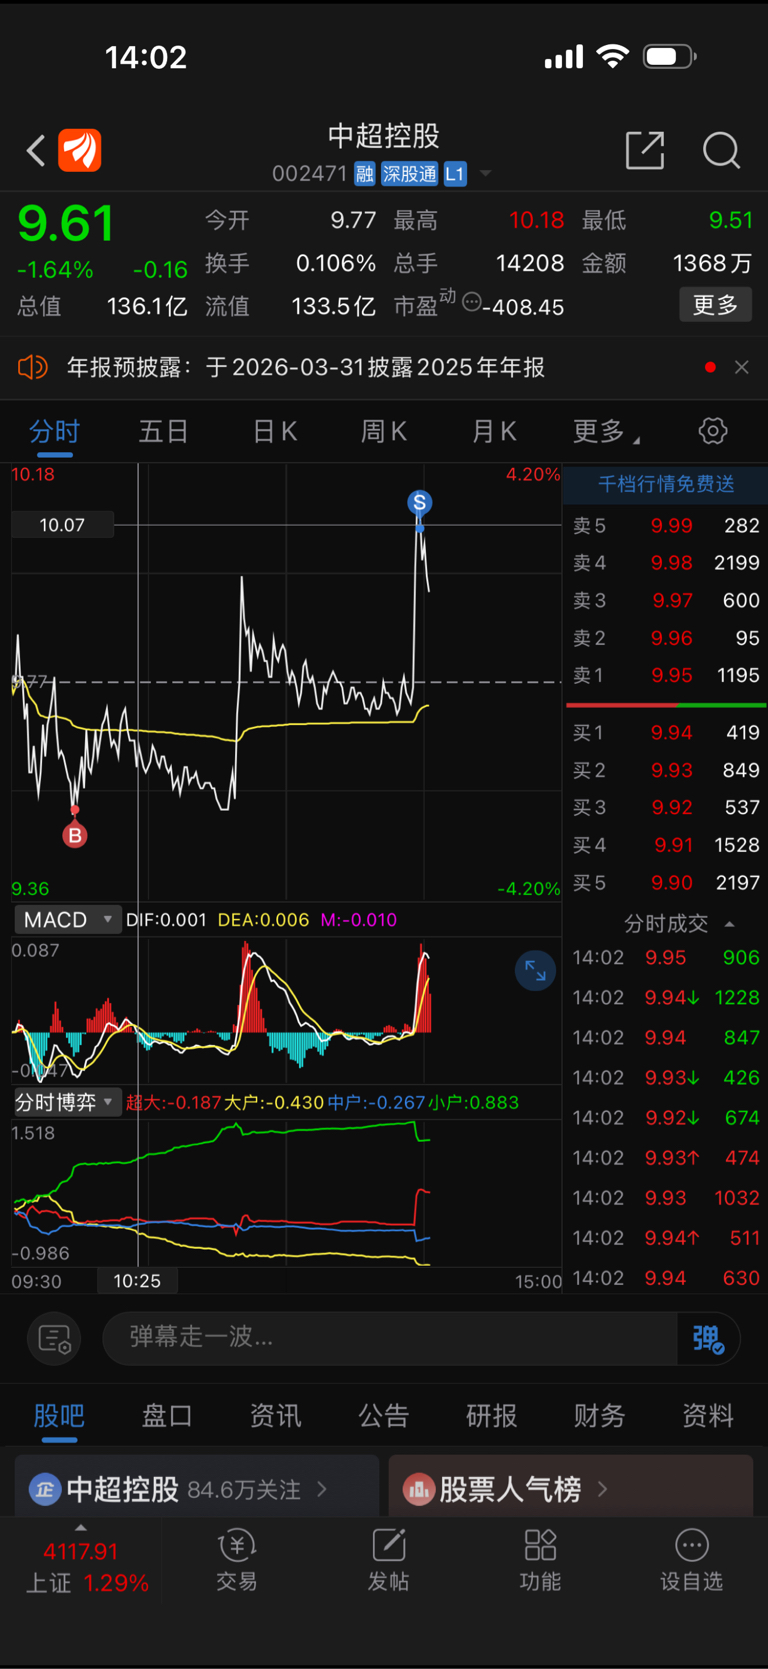Tap the L1 level badge
Screen dimensions: 768x1669
pyautogui.click(x=455, y=174)
